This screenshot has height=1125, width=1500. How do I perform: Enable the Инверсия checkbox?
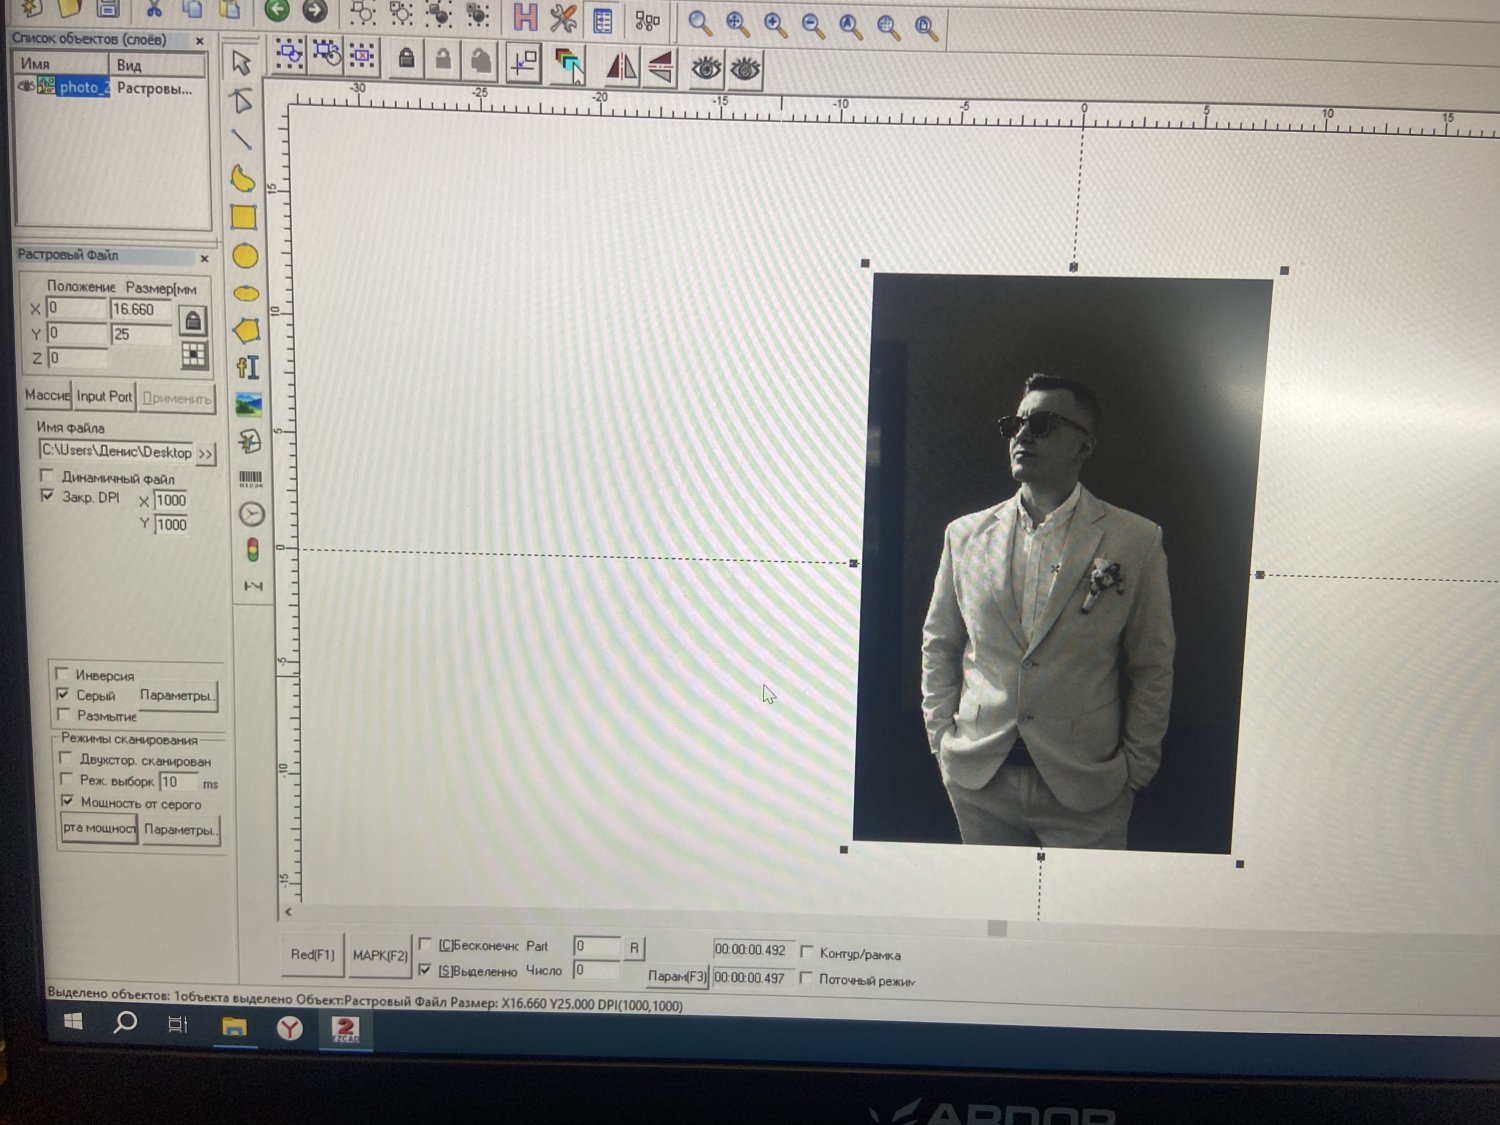[63, 673]
